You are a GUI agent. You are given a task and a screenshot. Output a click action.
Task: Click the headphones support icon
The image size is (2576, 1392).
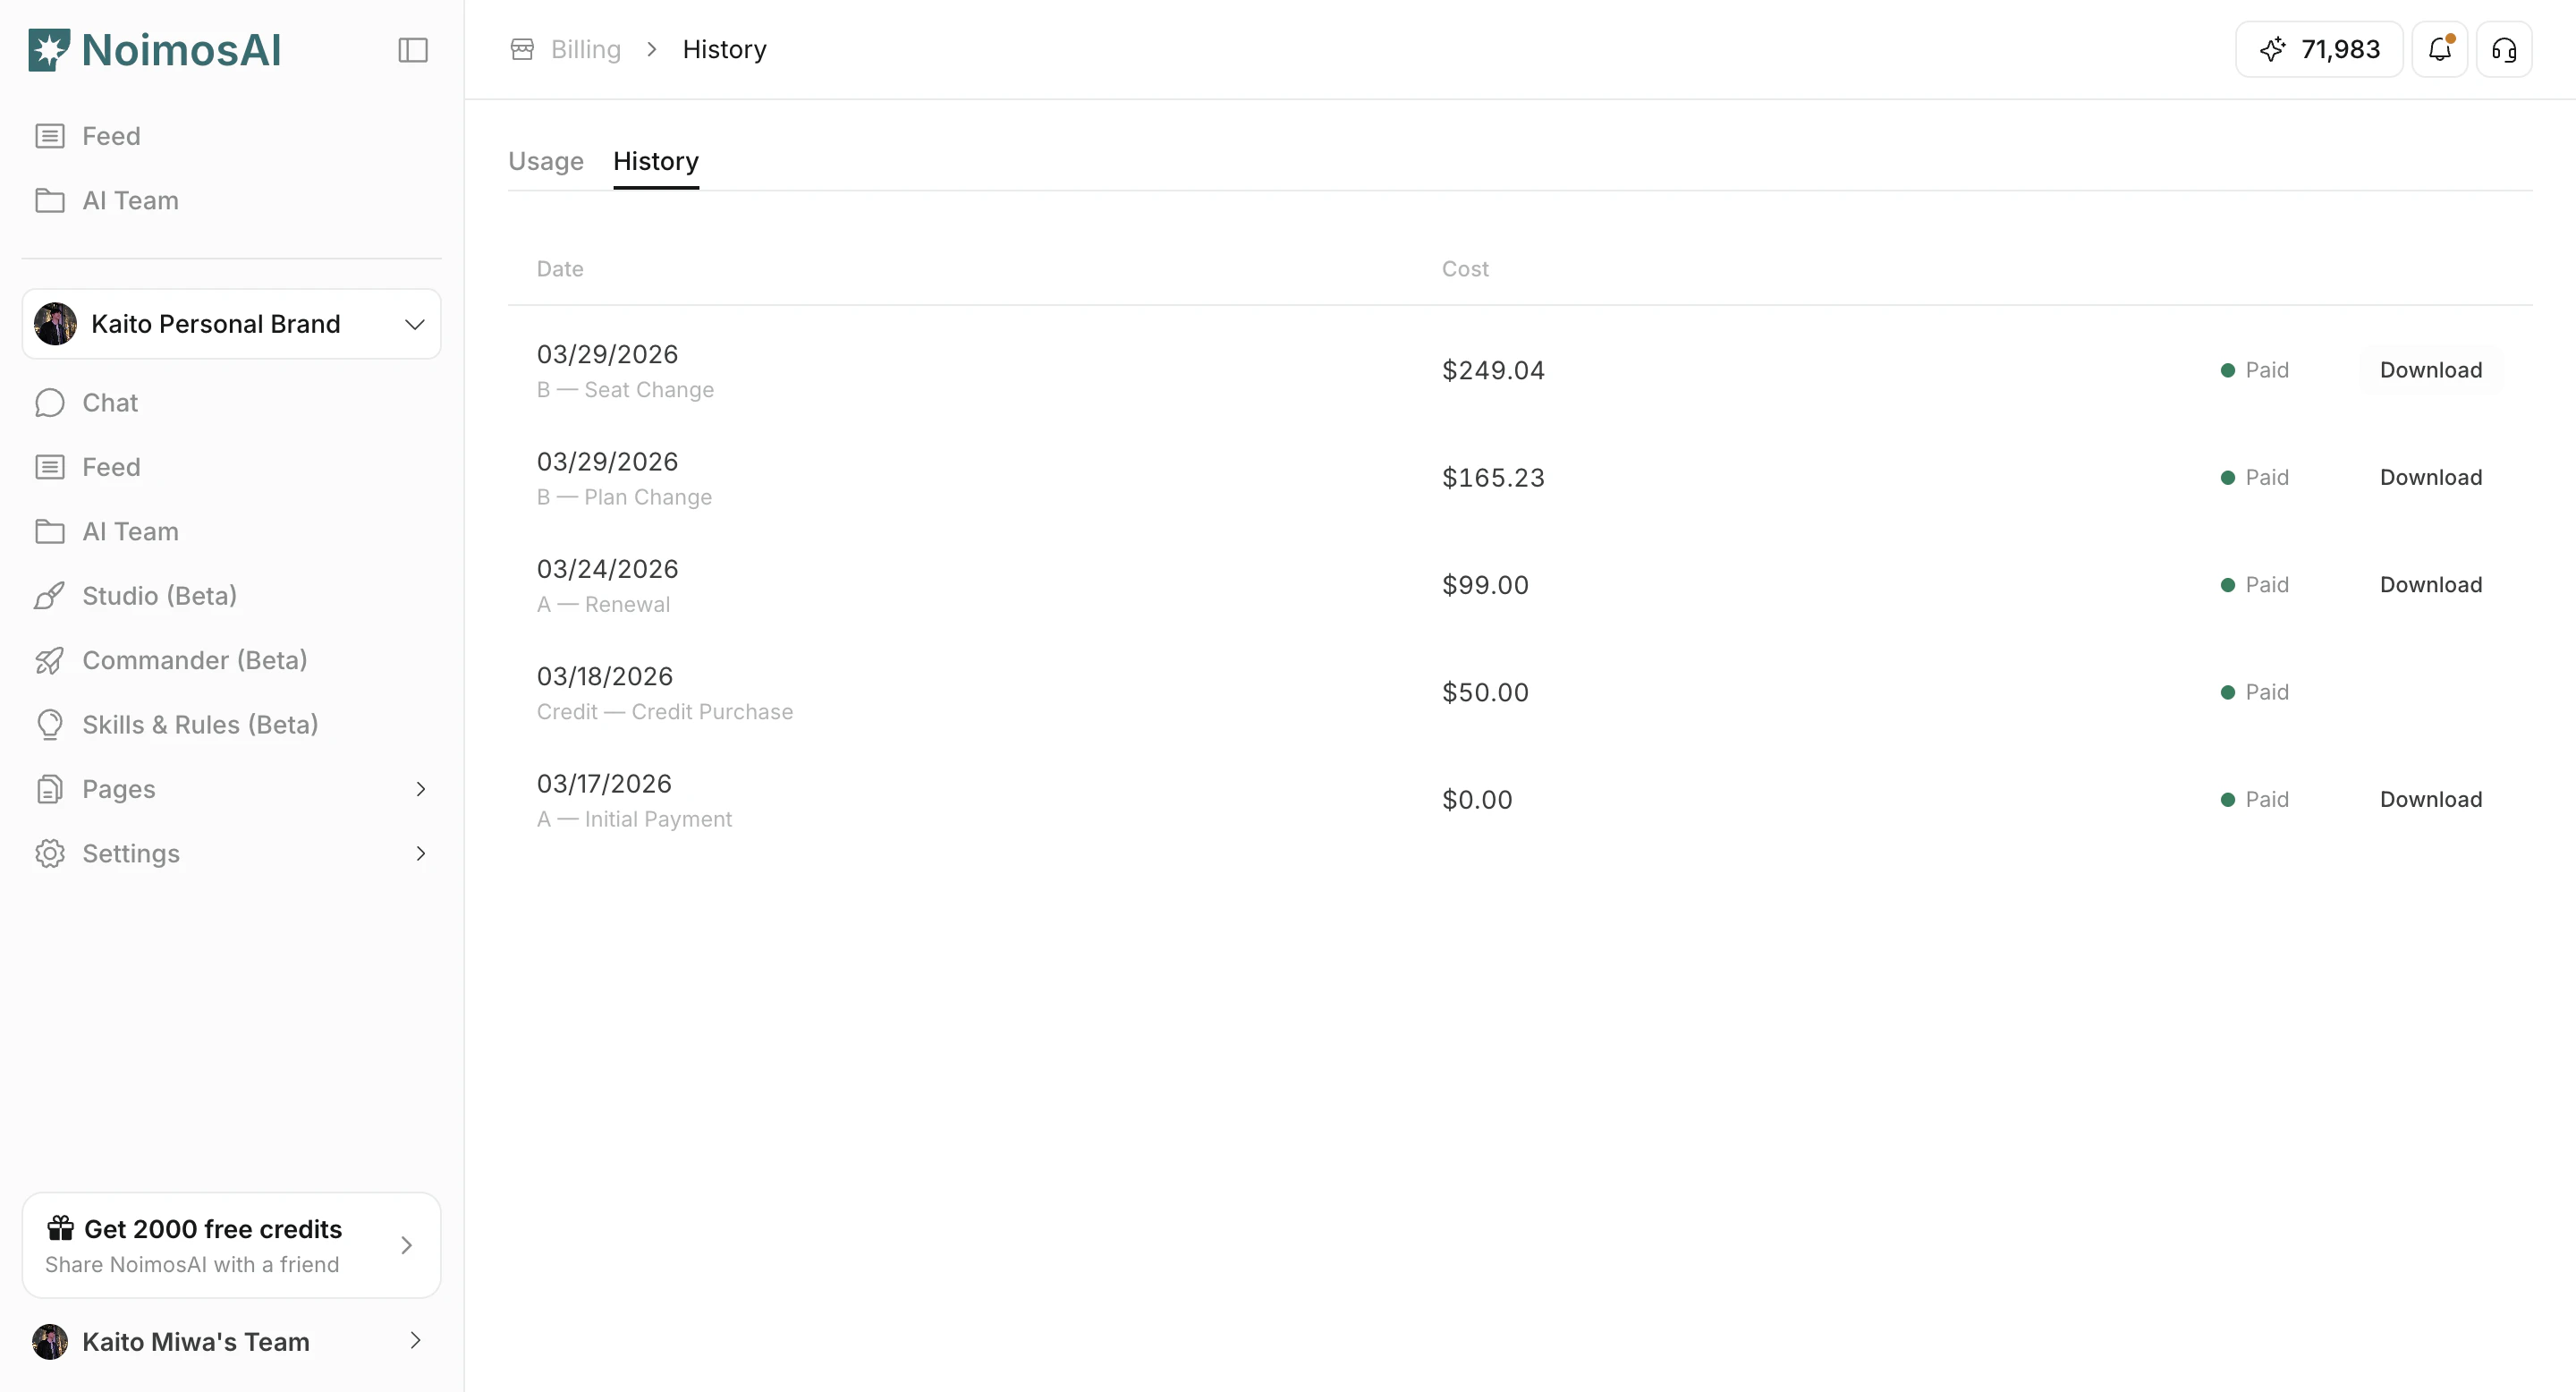(2504, 49)
